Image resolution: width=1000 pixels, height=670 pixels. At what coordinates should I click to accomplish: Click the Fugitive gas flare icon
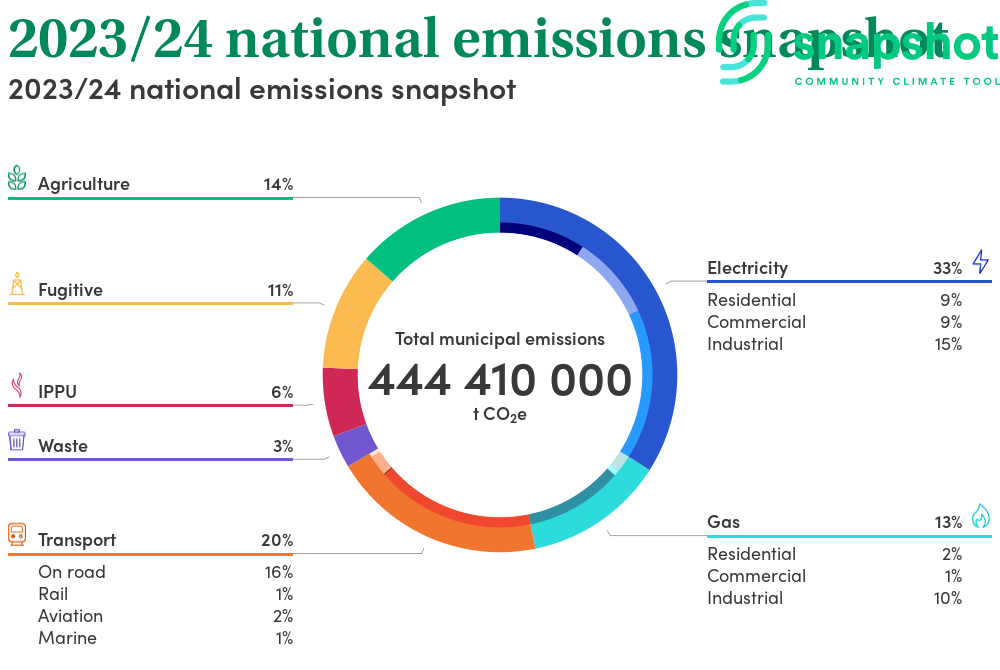click(17, 285)
